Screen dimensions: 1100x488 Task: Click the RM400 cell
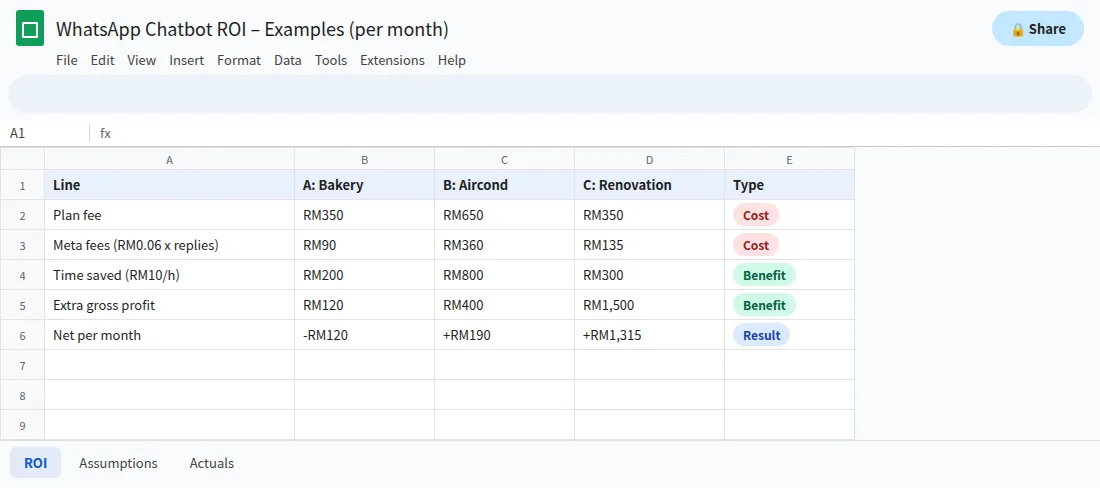[x=504, y=305]
